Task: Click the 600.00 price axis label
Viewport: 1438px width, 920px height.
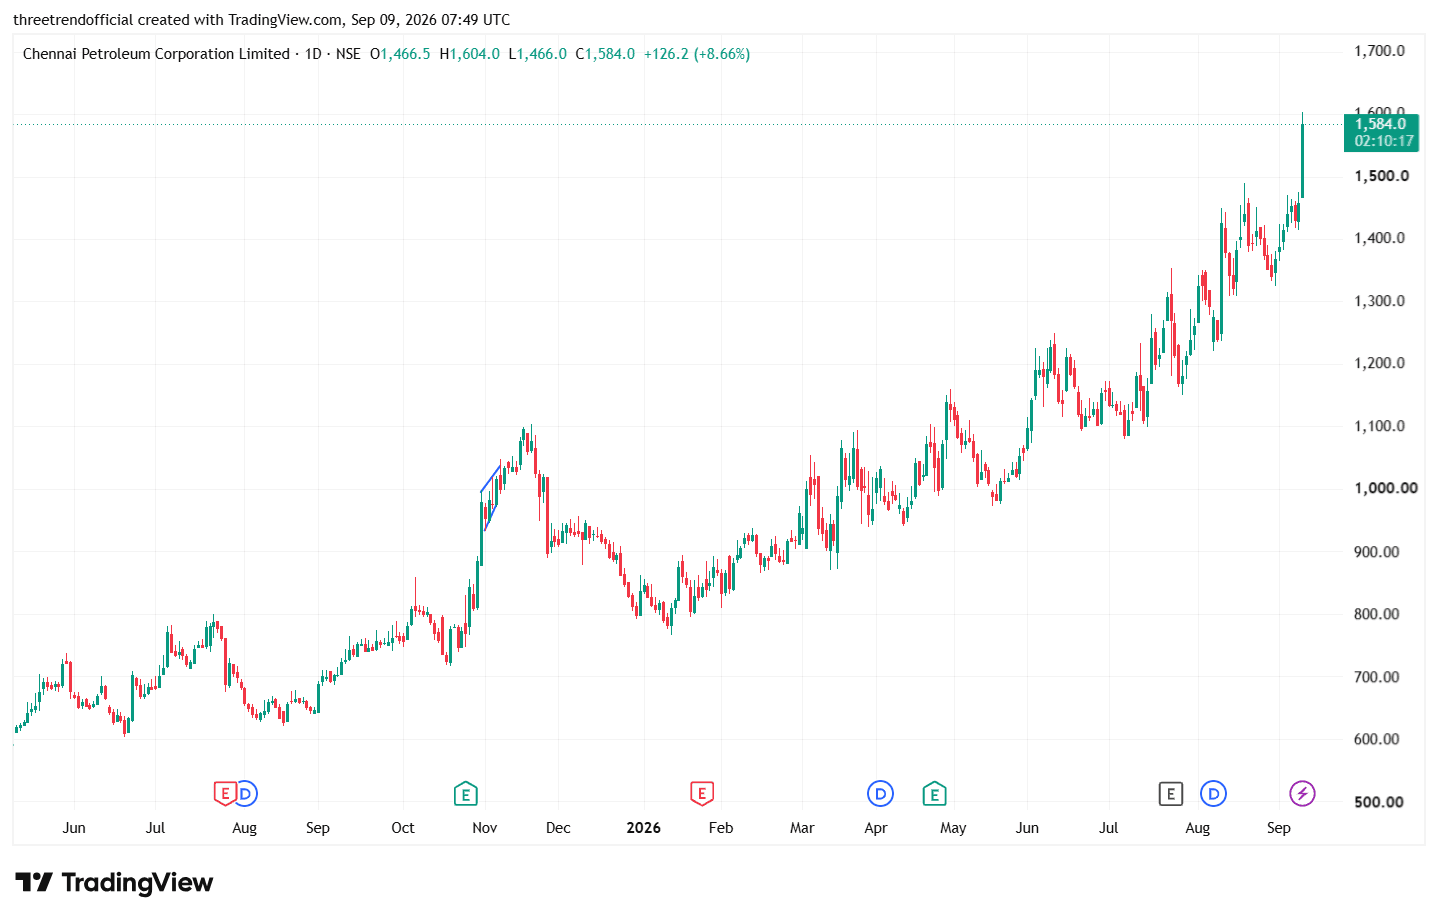Action: tap(1377, 739)
